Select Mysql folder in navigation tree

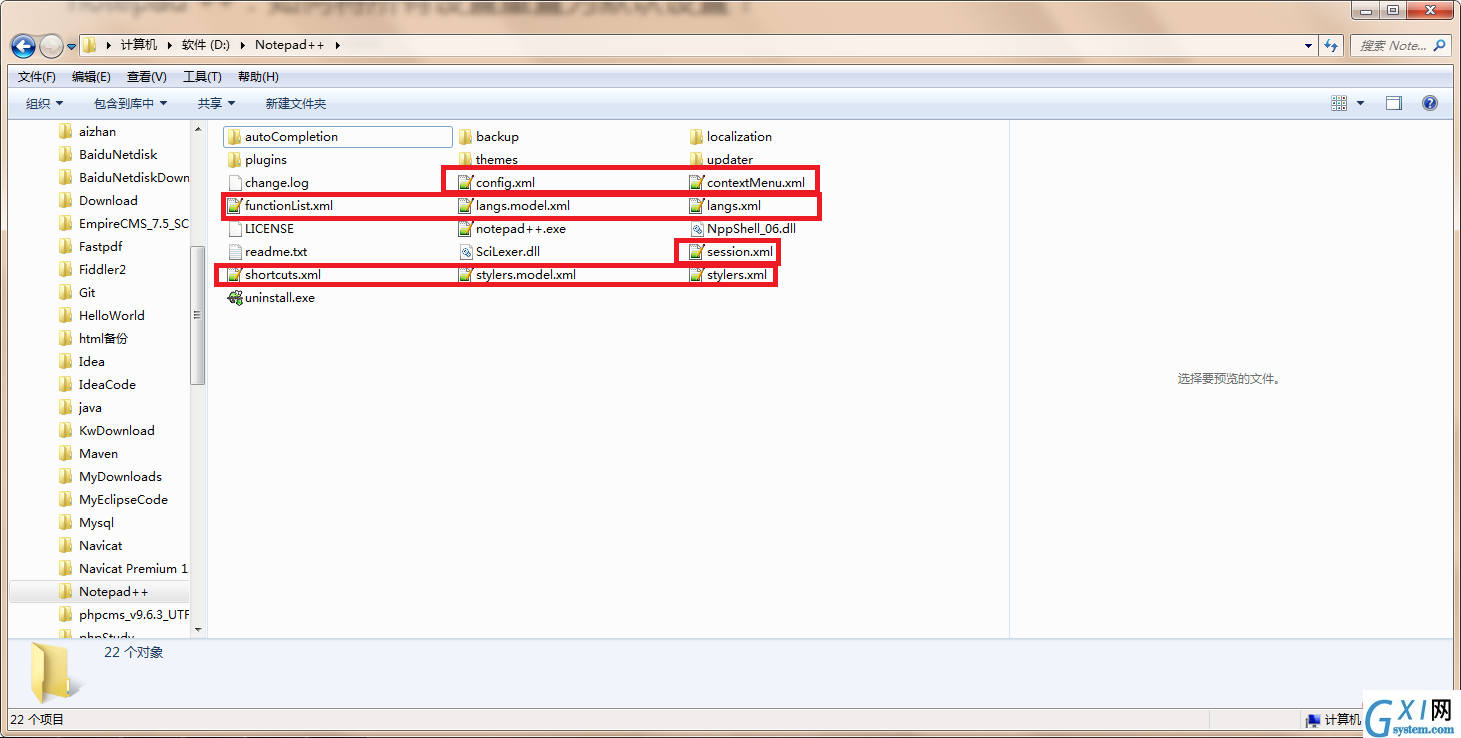click(96, 522)
